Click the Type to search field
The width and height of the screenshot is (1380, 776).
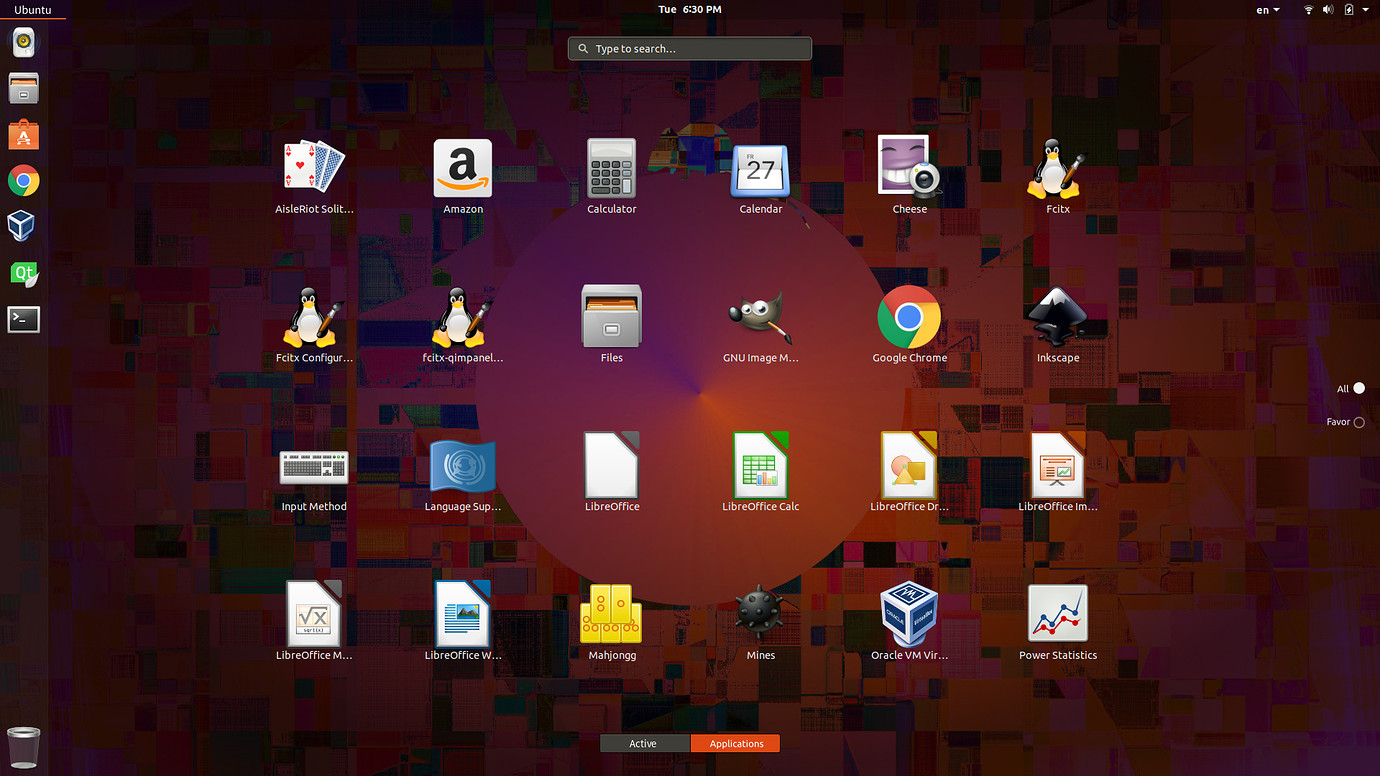[689, 48]
